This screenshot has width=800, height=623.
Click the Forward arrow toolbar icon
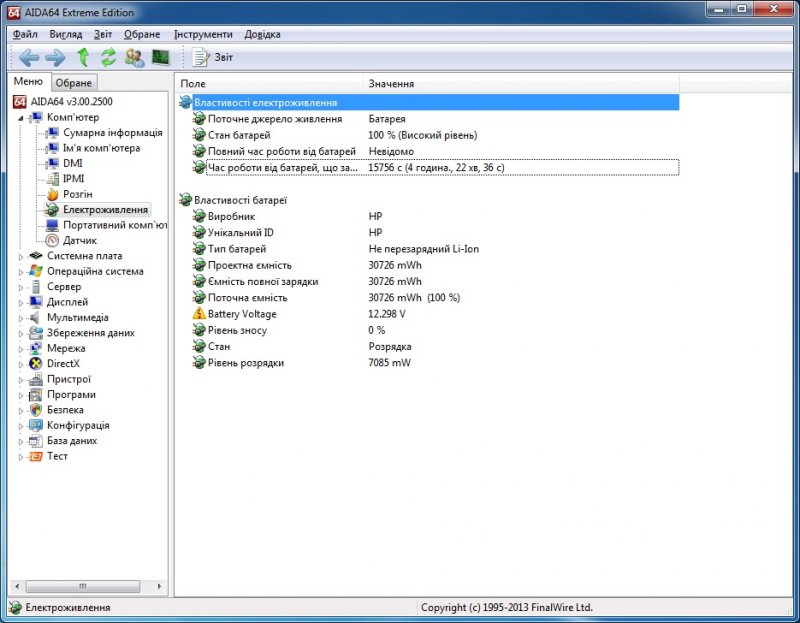[x=57, y=57]
